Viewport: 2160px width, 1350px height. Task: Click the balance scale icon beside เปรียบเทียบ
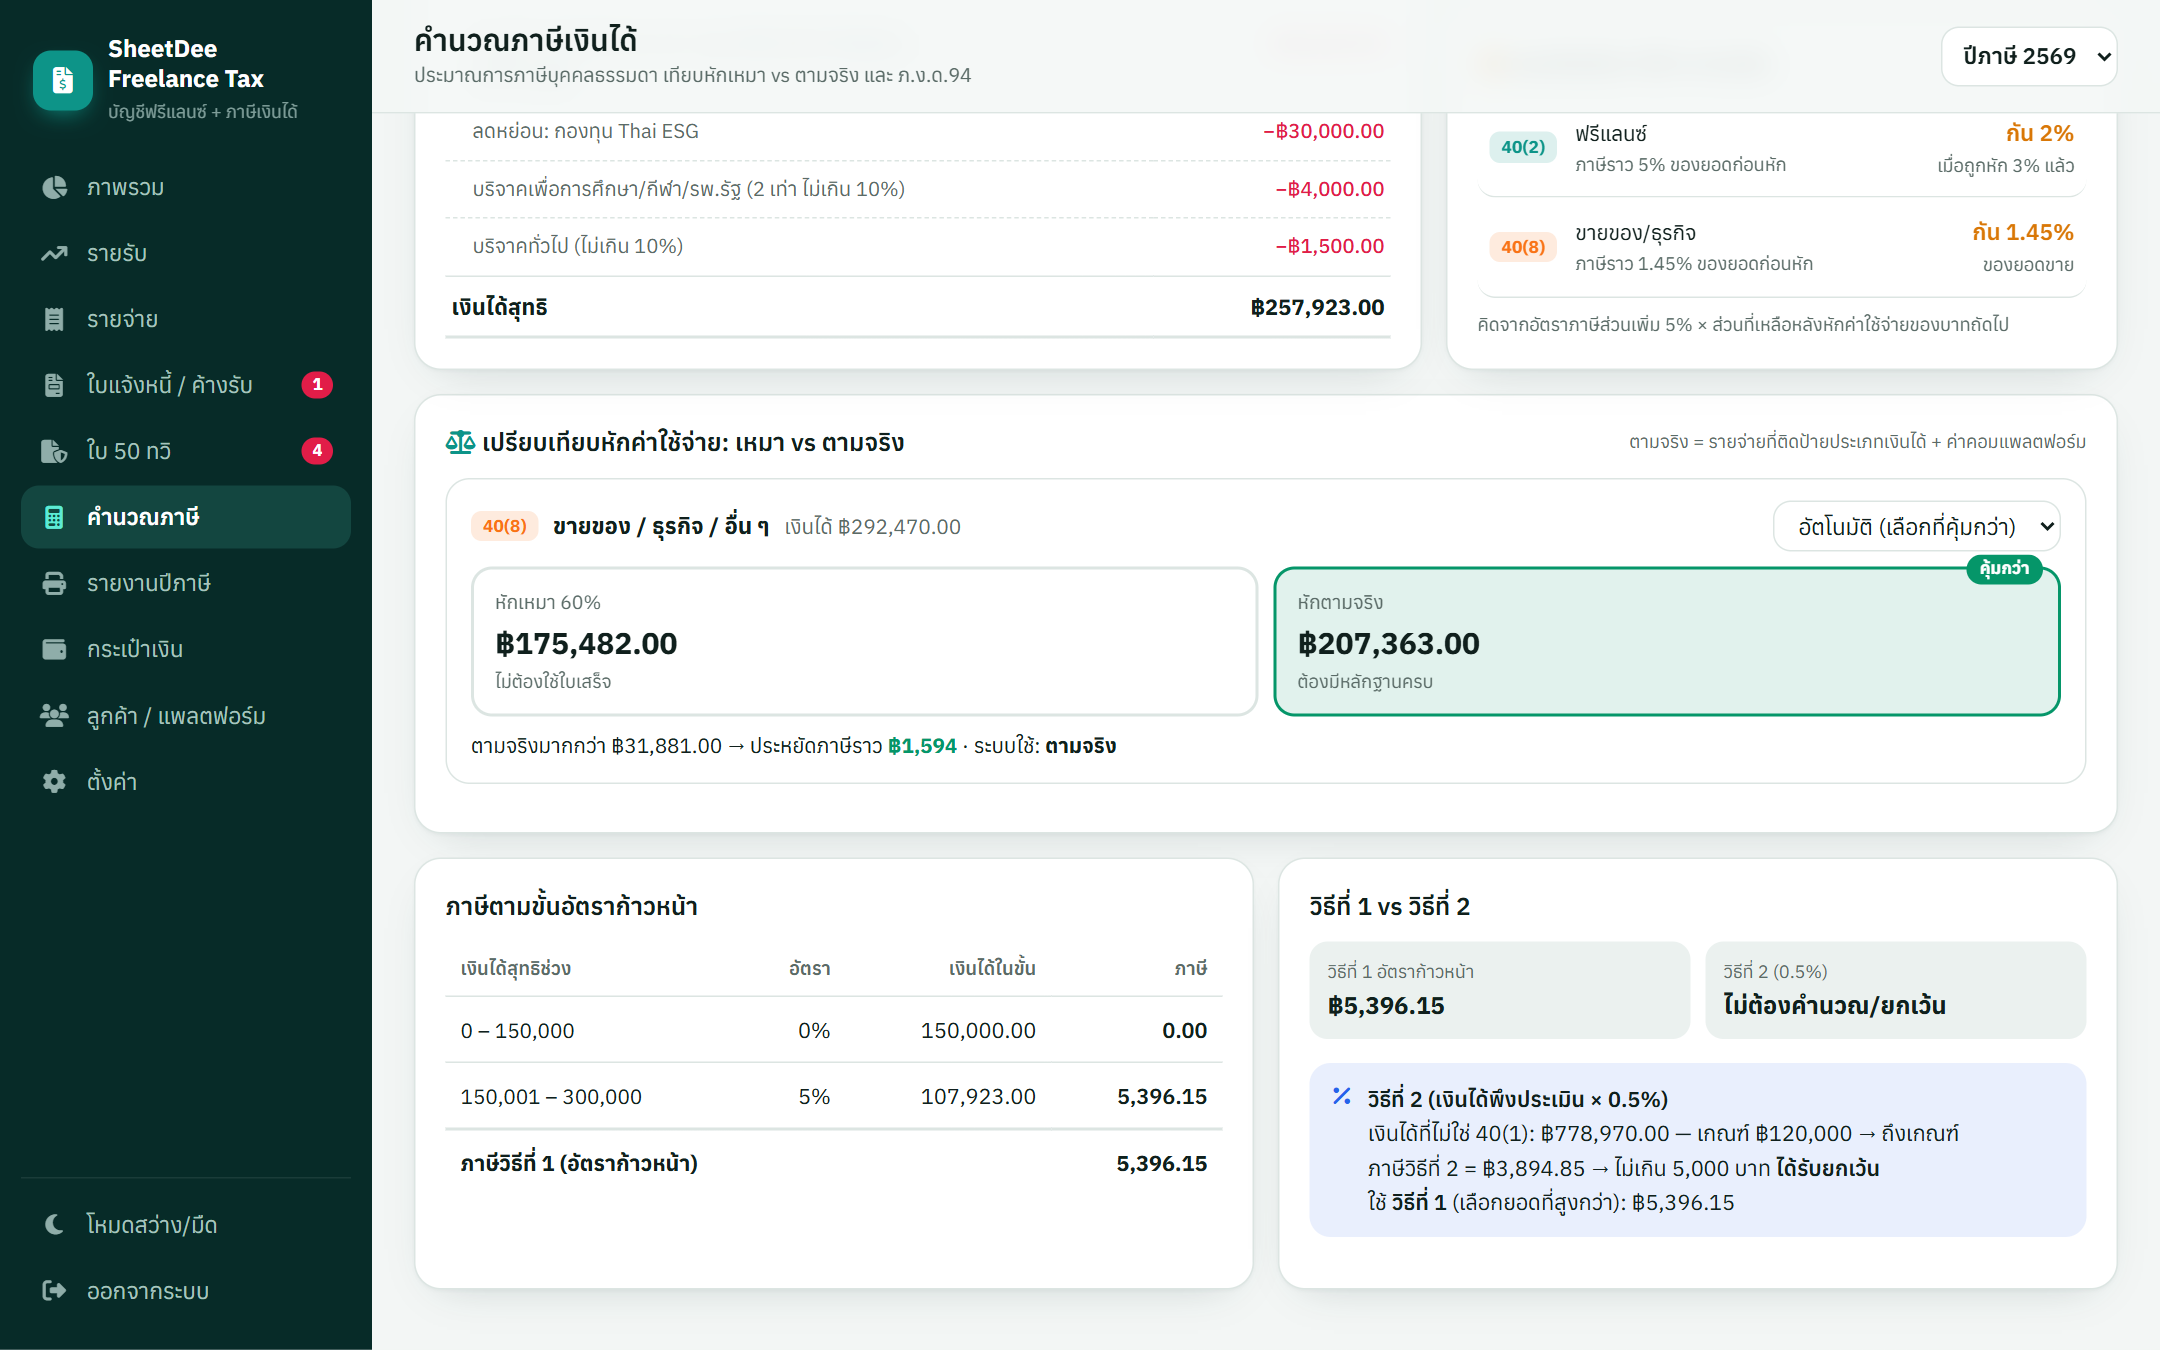coord(460,442)
